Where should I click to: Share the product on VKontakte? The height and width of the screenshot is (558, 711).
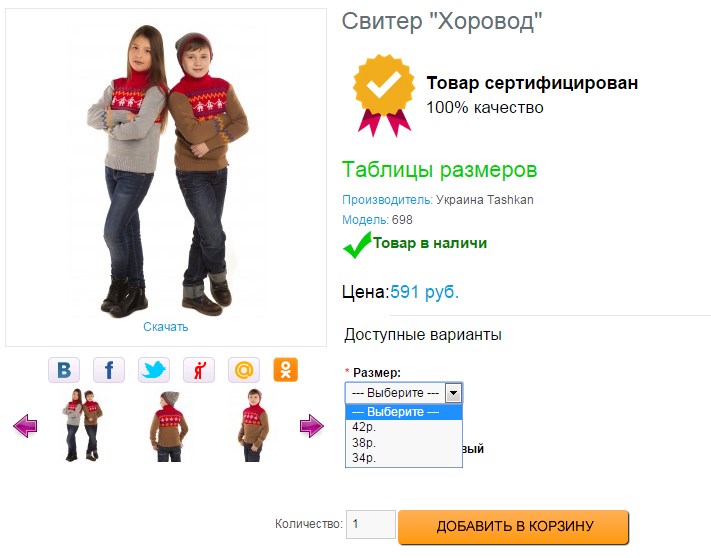(x=64, y=370)
